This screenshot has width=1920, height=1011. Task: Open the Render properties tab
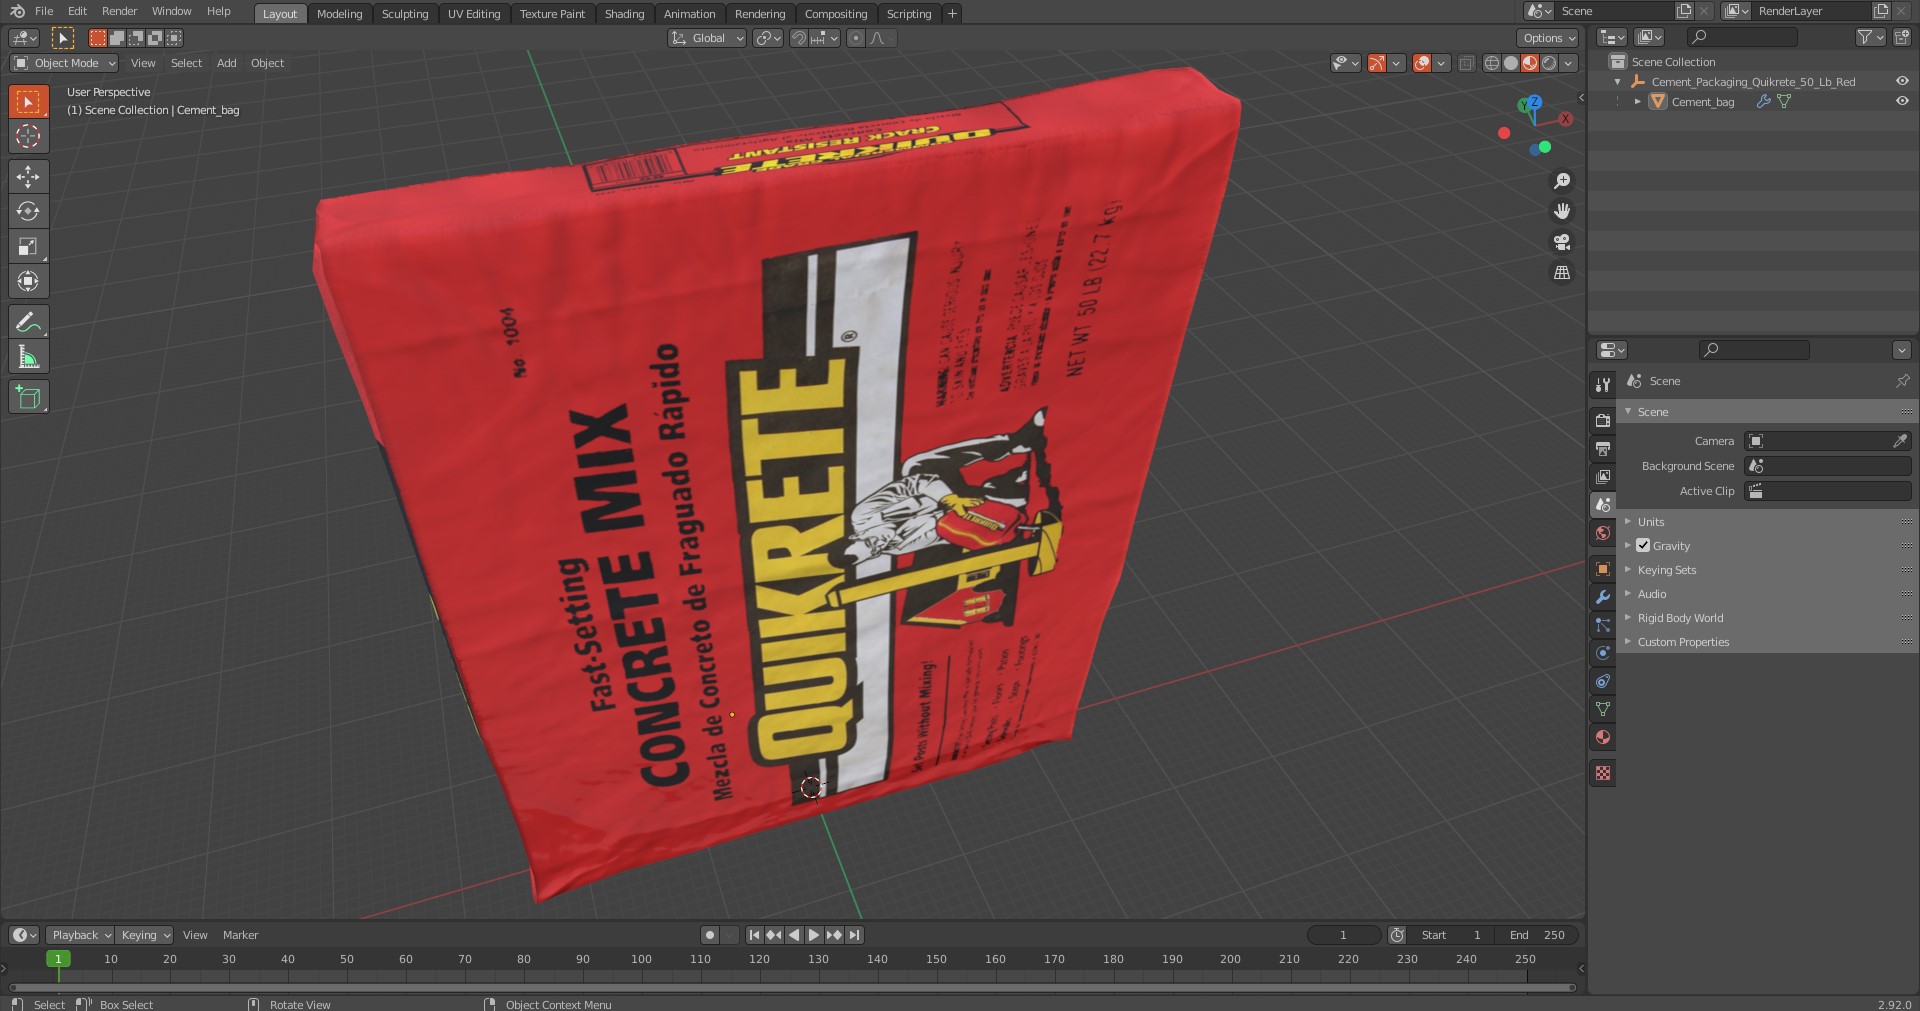[x=1603, y=421]
